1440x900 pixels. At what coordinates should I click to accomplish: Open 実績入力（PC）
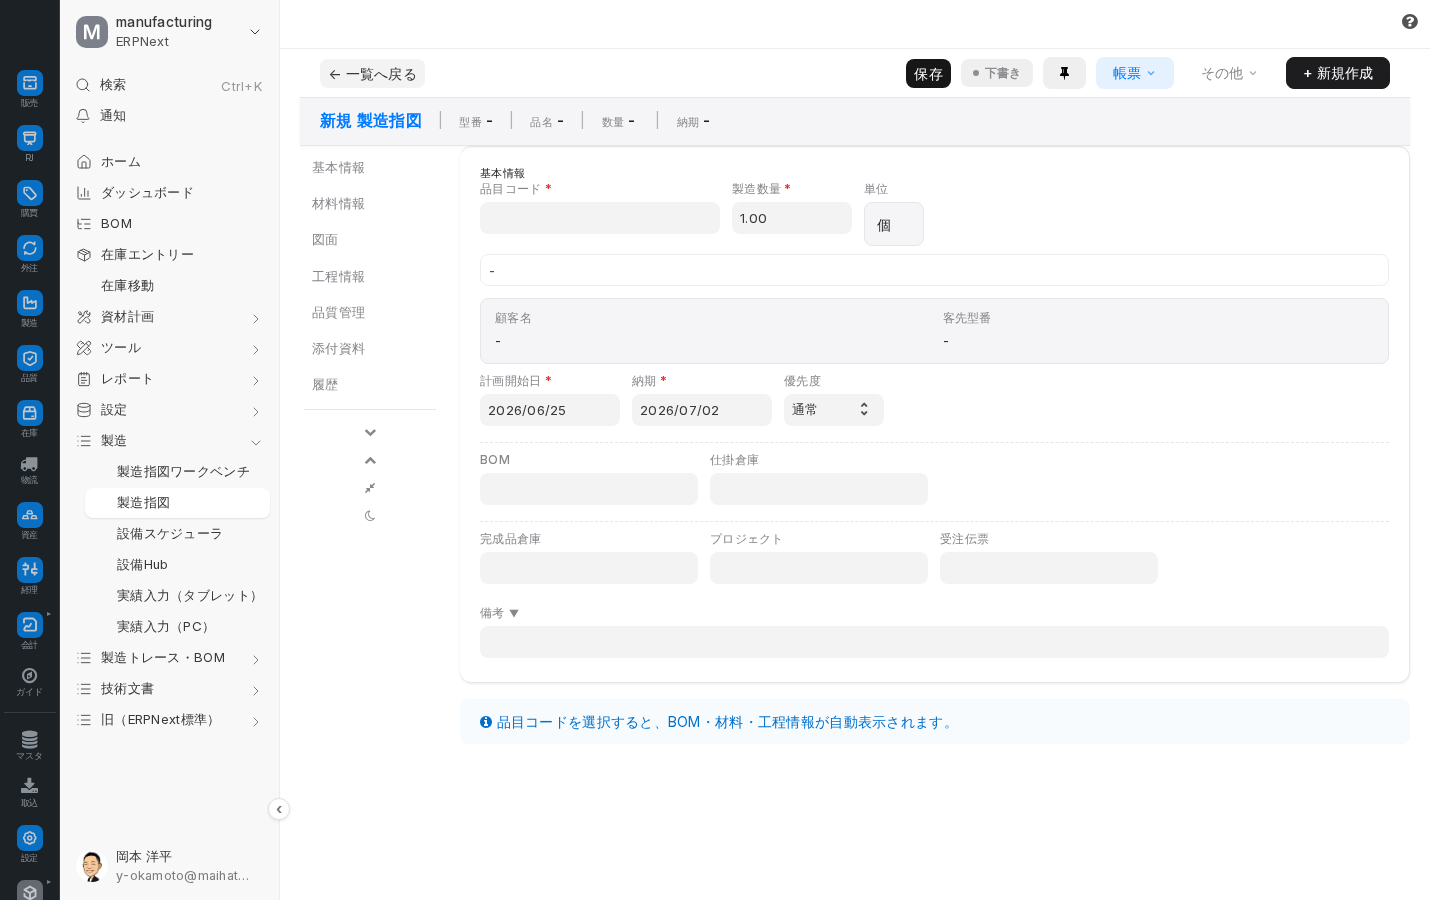(177, 627)
